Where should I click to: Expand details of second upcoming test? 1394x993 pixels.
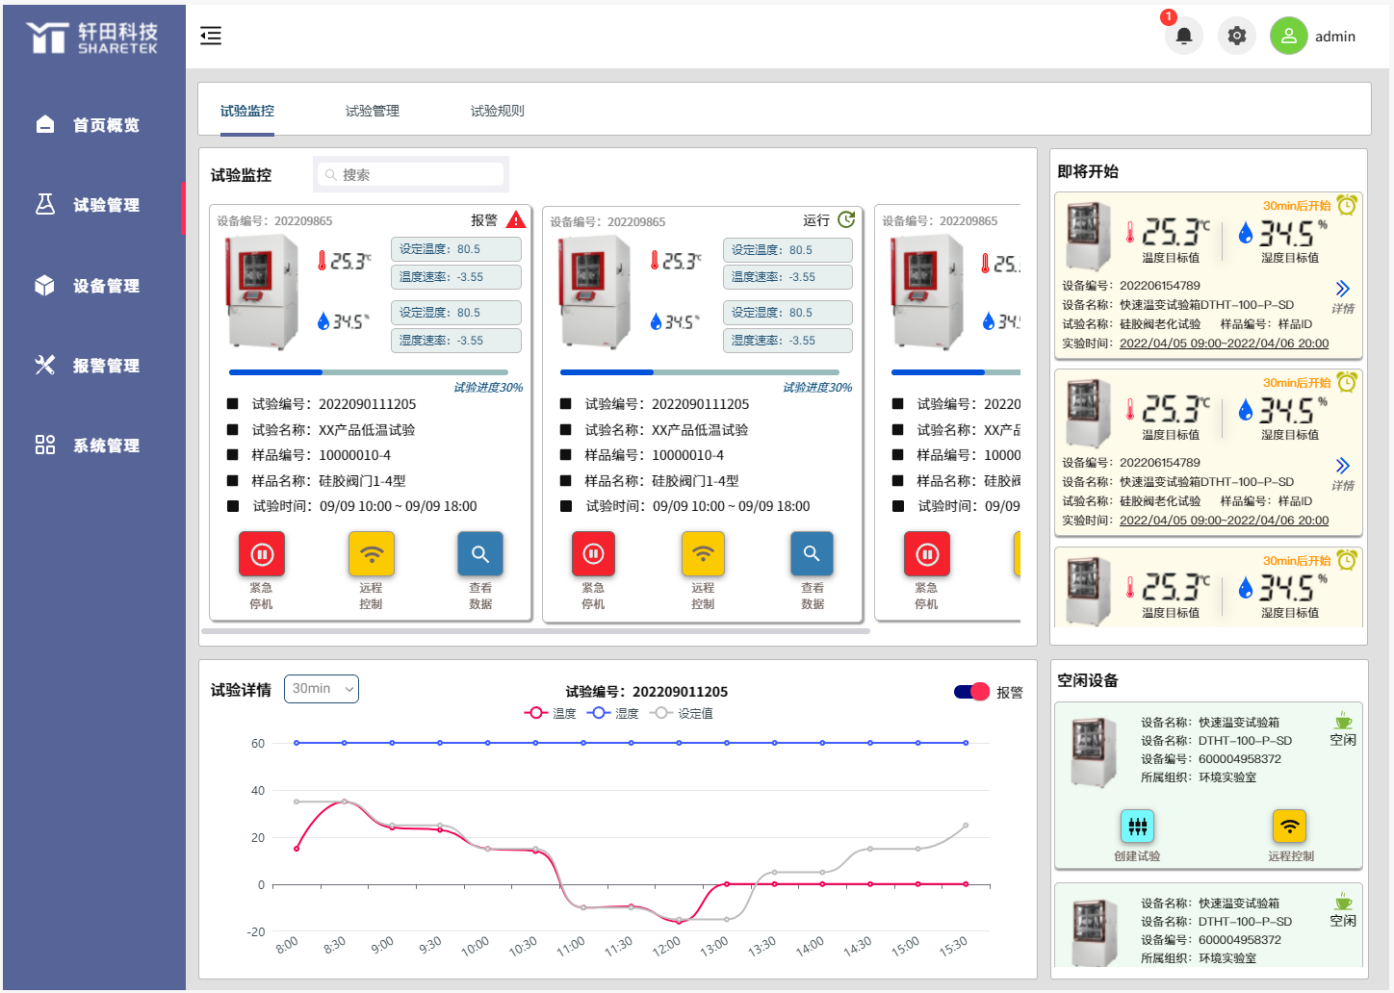1342,467
